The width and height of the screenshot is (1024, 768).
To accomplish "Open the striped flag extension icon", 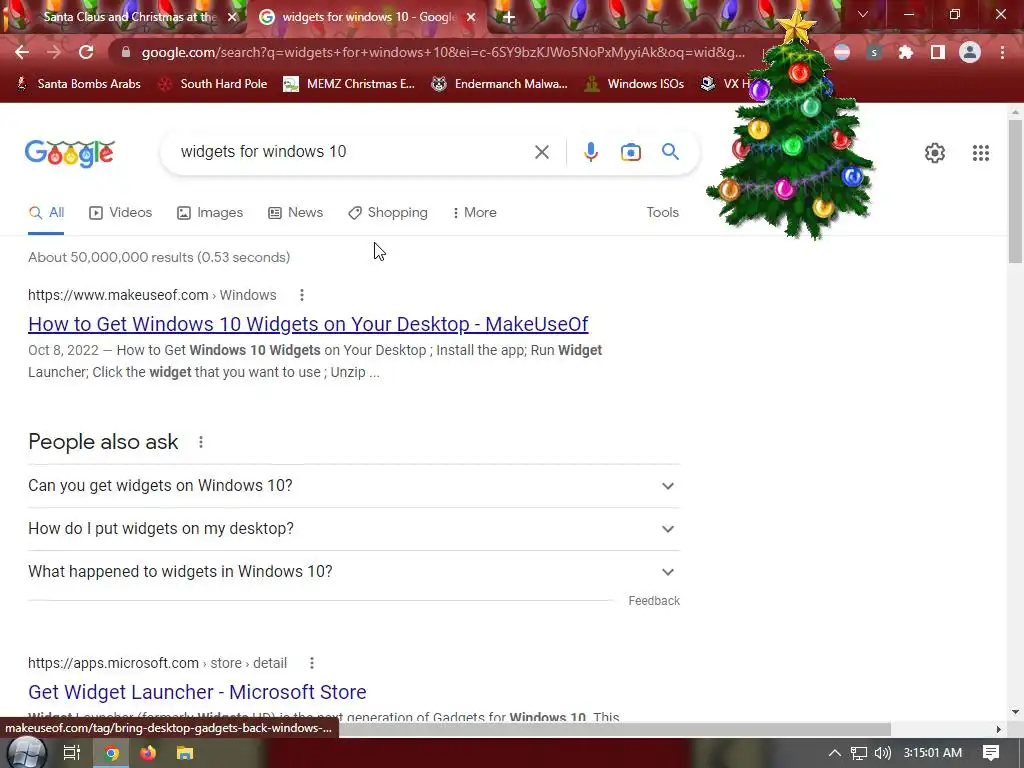I will click(x=842, y=52).
